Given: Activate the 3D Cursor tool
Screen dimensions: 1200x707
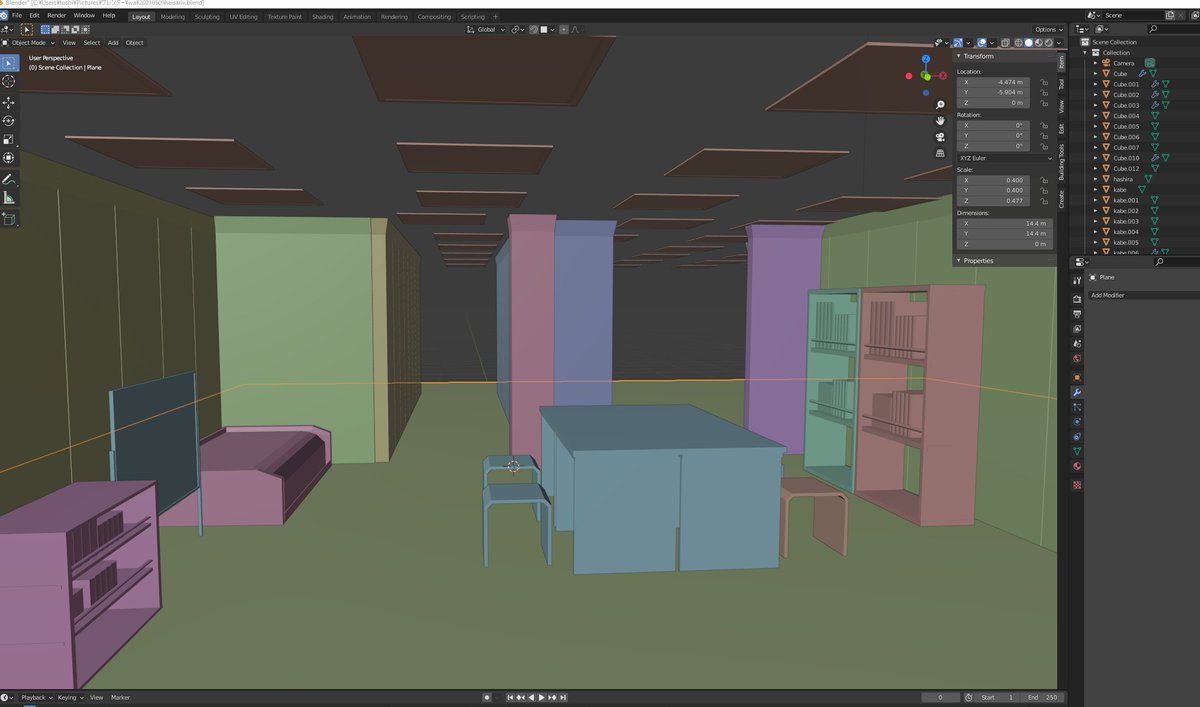Looking at the screenshot, I should tap(9, 82).
